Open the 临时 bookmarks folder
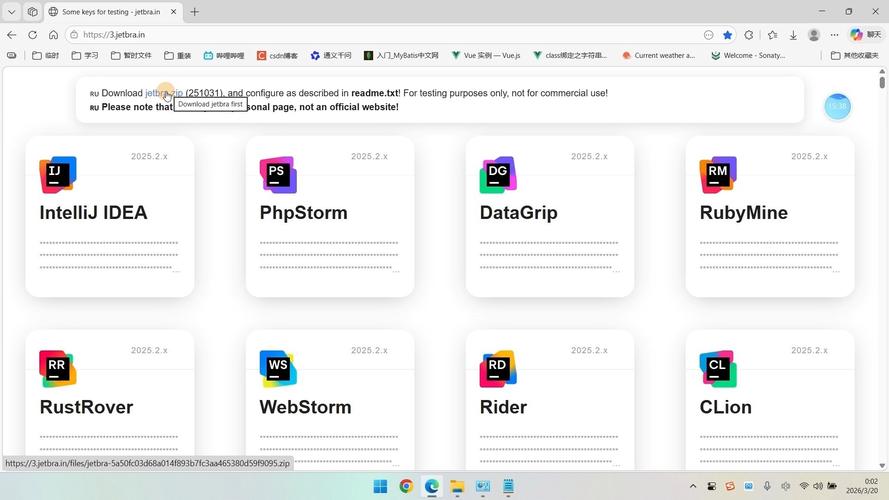This screenshot has height=500, width=889. click(45, 56)
